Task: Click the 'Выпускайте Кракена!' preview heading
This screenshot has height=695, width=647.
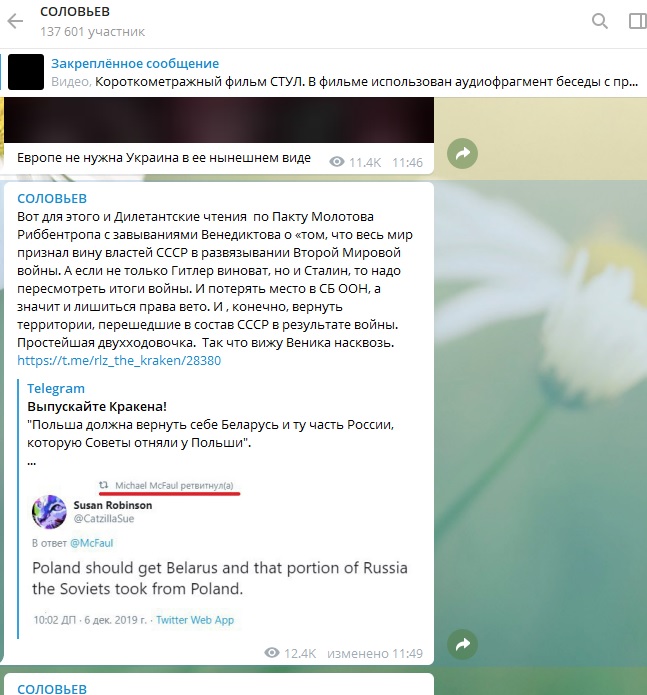Action: pyautogui.click(x=97, y=406)
